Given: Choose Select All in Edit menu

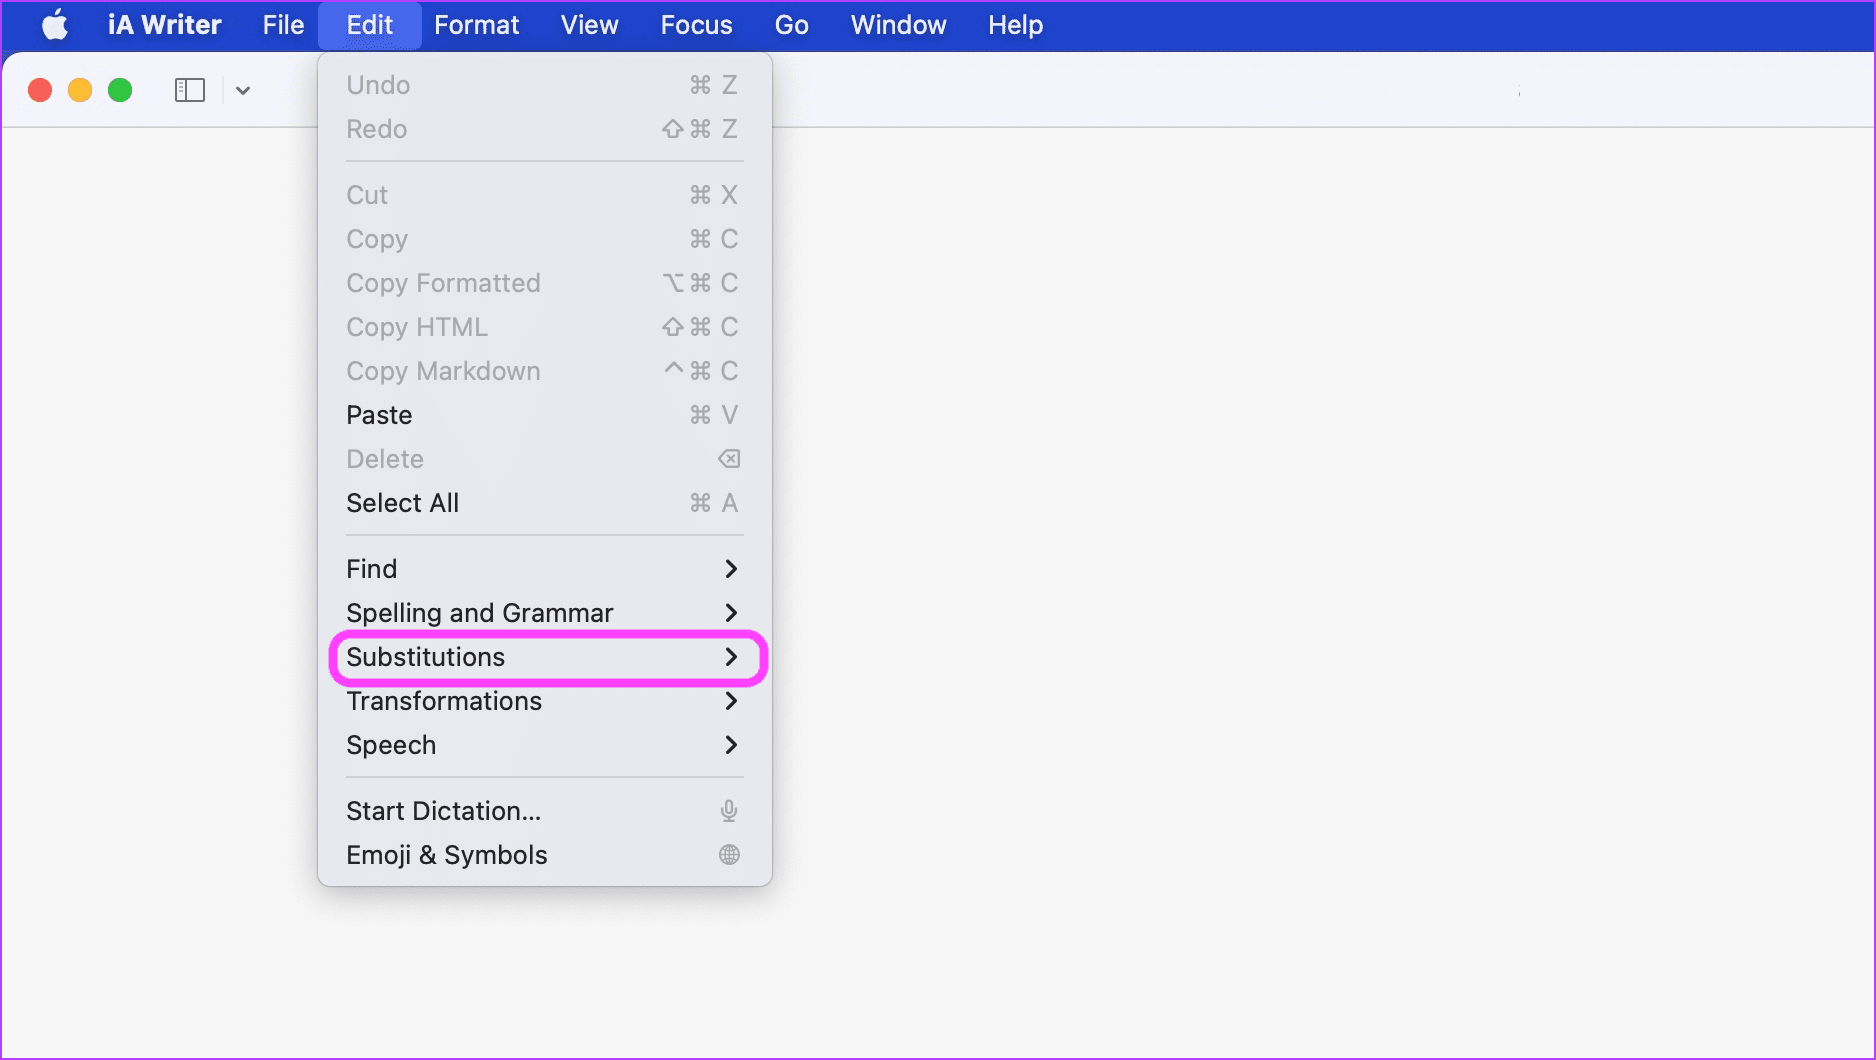Looking at the screenshot, I should pos(545,503).
